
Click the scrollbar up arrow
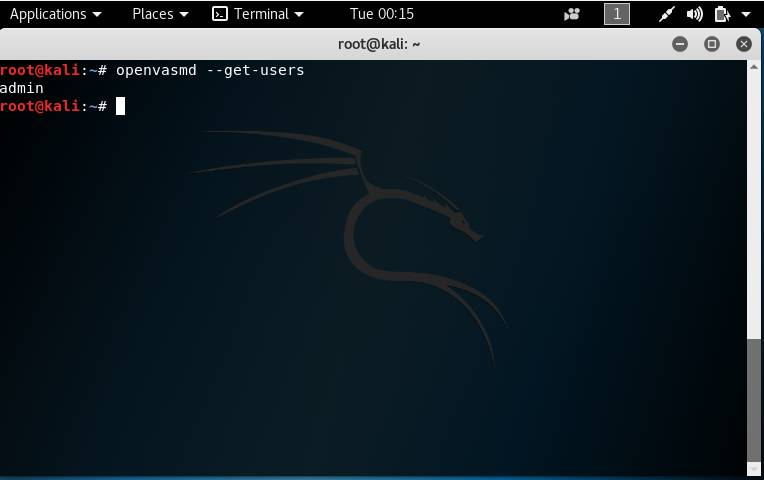(754, 67)
